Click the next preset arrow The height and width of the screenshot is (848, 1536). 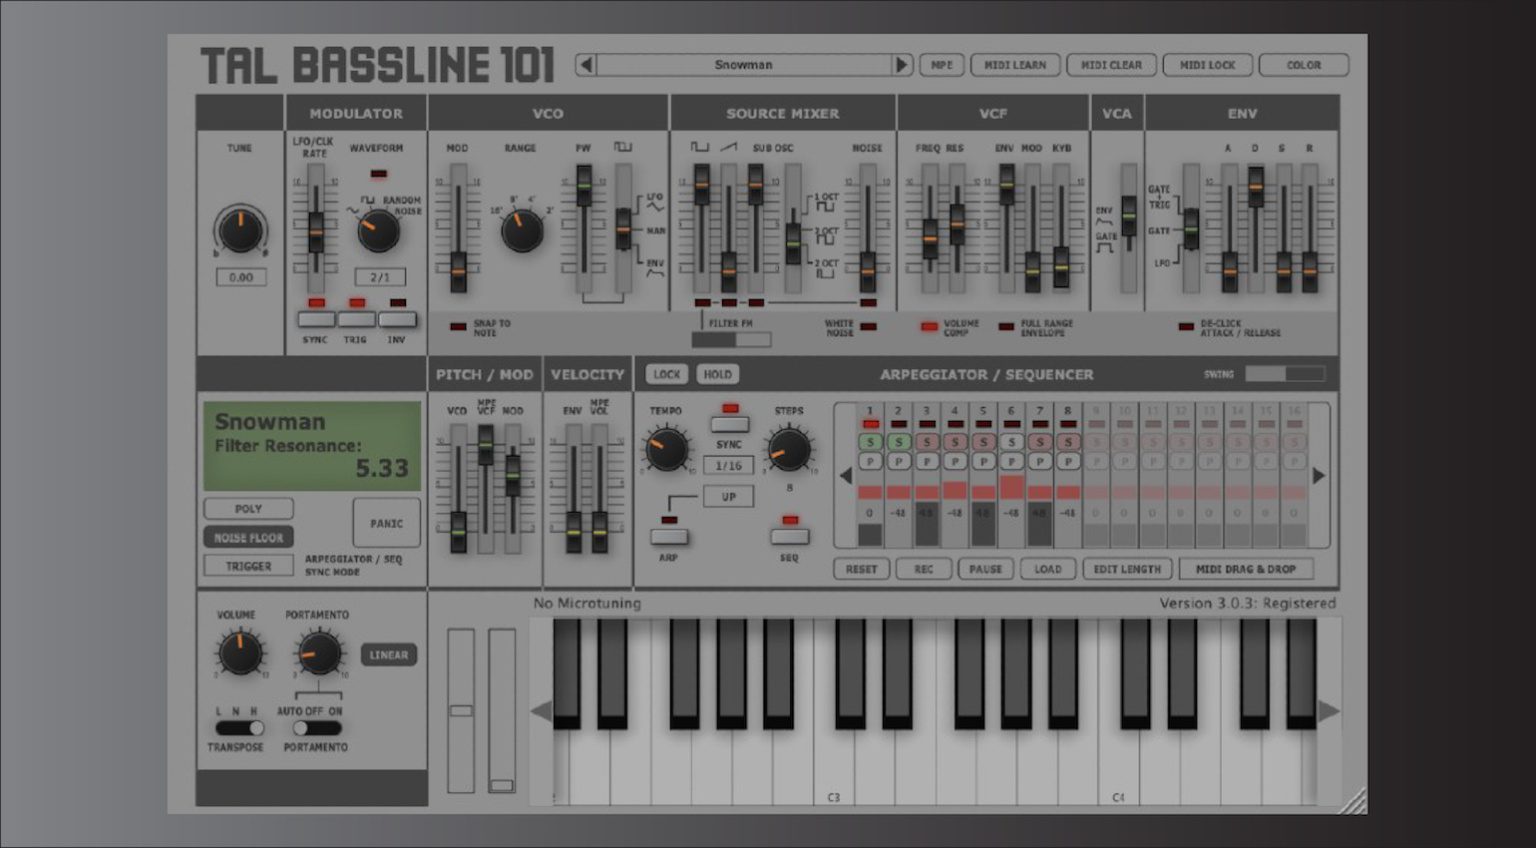[x=903, y=64]
